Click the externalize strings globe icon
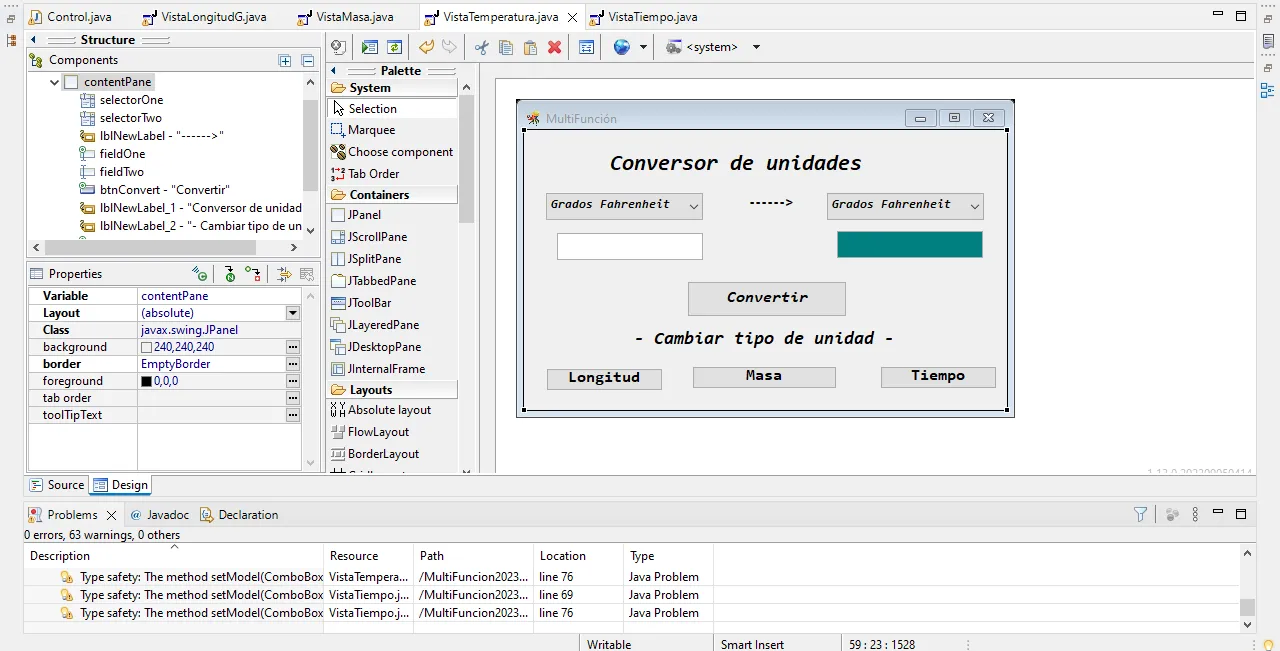 click(622, 47)
